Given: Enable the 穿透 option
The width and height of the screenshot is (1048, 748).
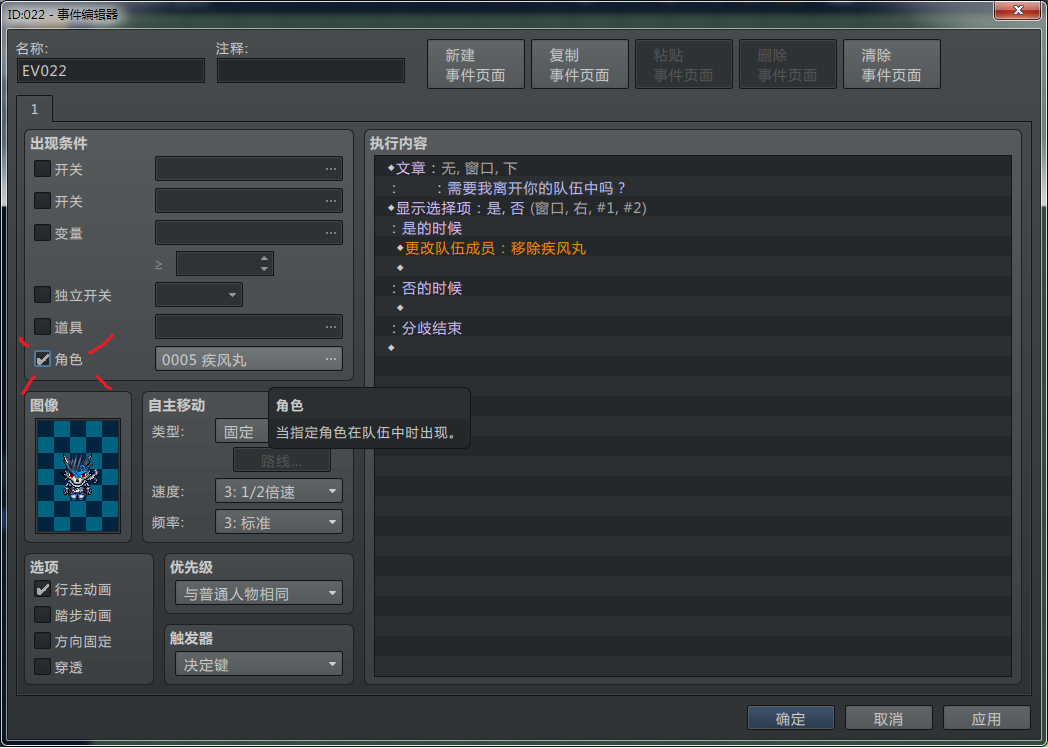Looking at the screenshot, I should (42, 666).
